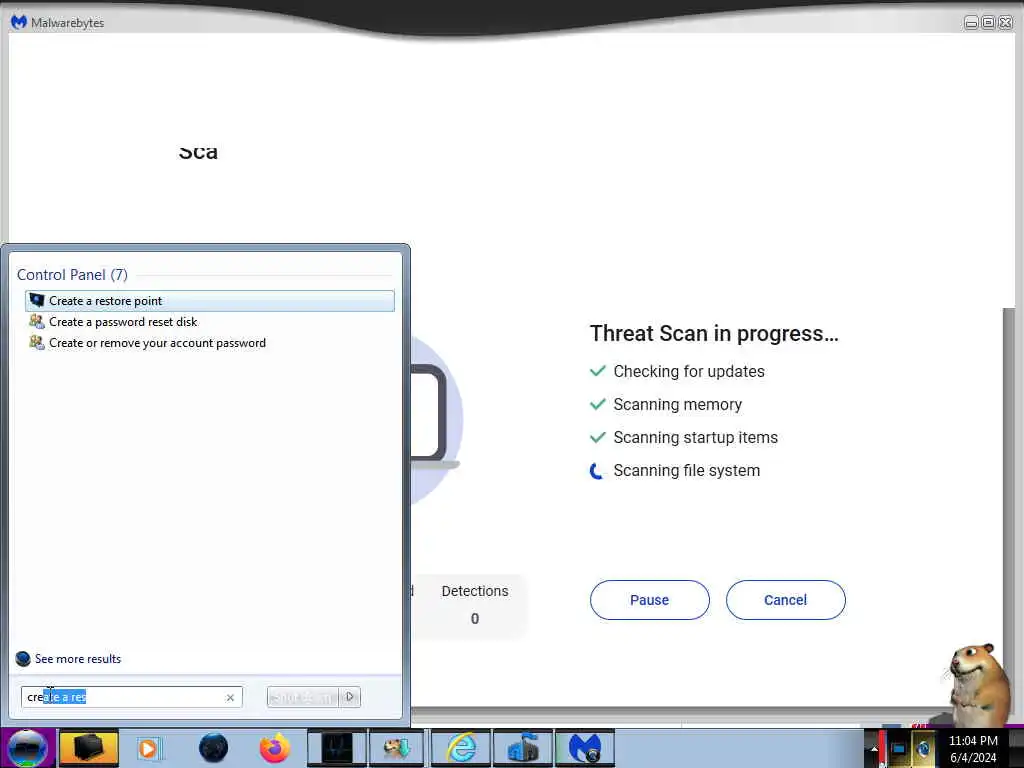The height and width of the screenshot is (768, 1024).
Task: Click Checking for updates status line
Action: 677,372
